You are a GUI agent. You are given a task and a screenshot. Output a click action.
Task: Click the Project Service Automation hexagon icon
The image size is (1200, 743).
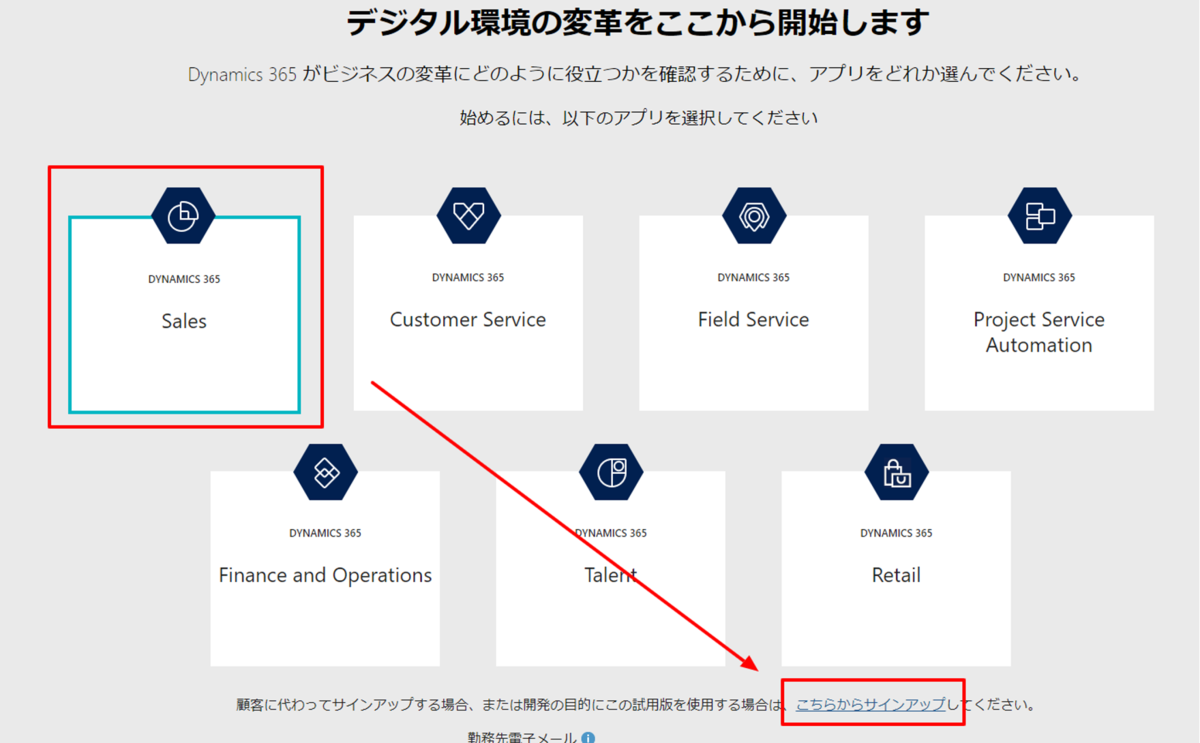point(1040,215)
